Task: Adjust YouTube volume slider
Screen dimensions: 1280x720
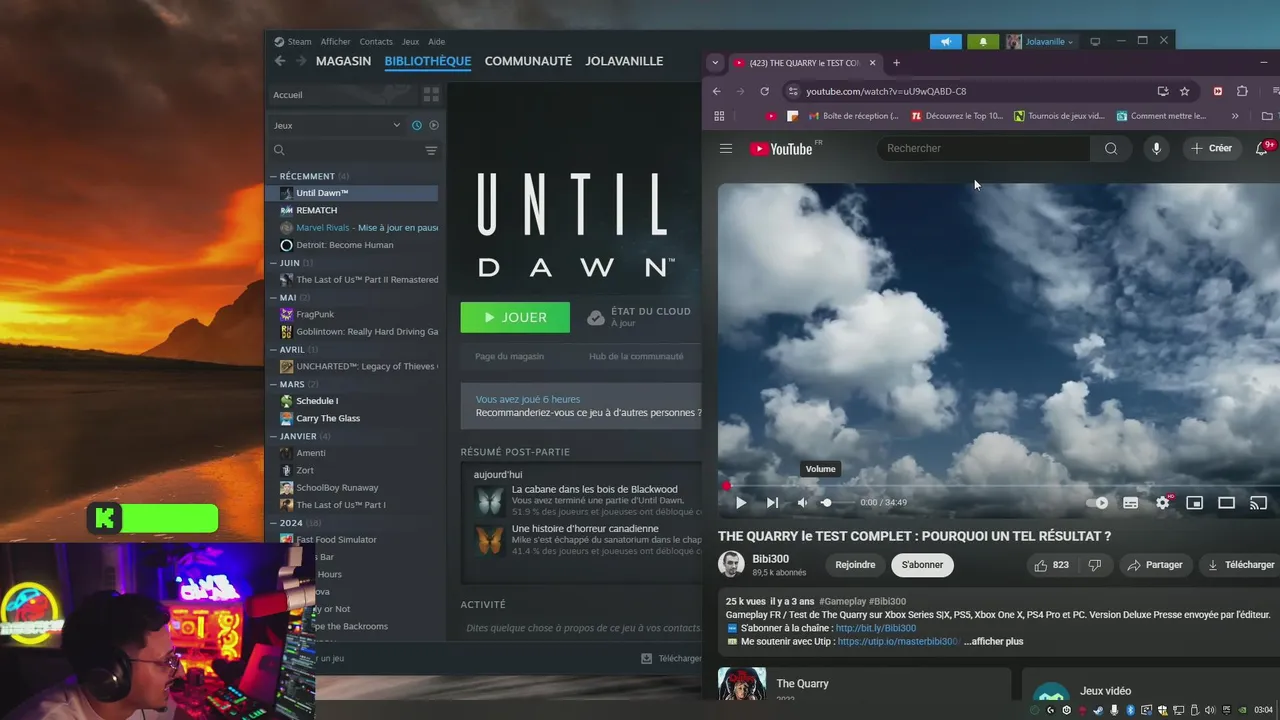Action: pos(838,503)
